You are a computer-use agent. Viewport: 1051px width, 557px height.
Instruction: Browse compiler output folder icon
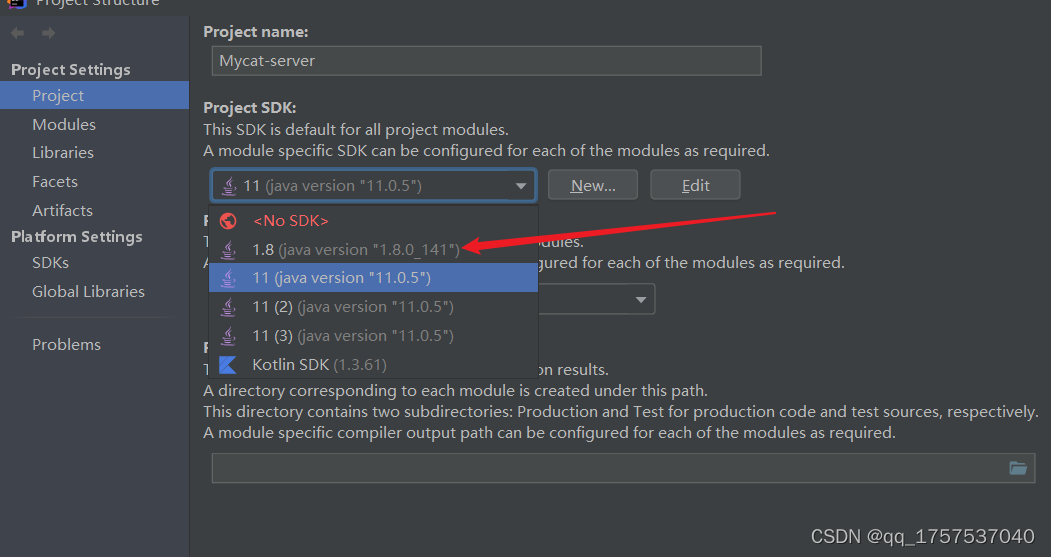pos(1017,468)
